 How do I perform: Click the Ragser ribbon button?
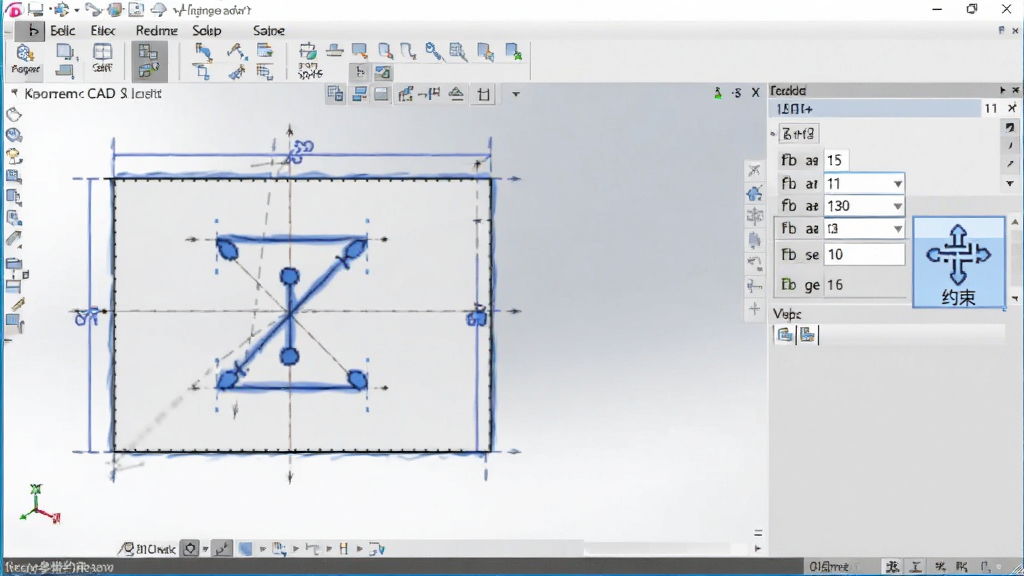click(x=25, y=59)
